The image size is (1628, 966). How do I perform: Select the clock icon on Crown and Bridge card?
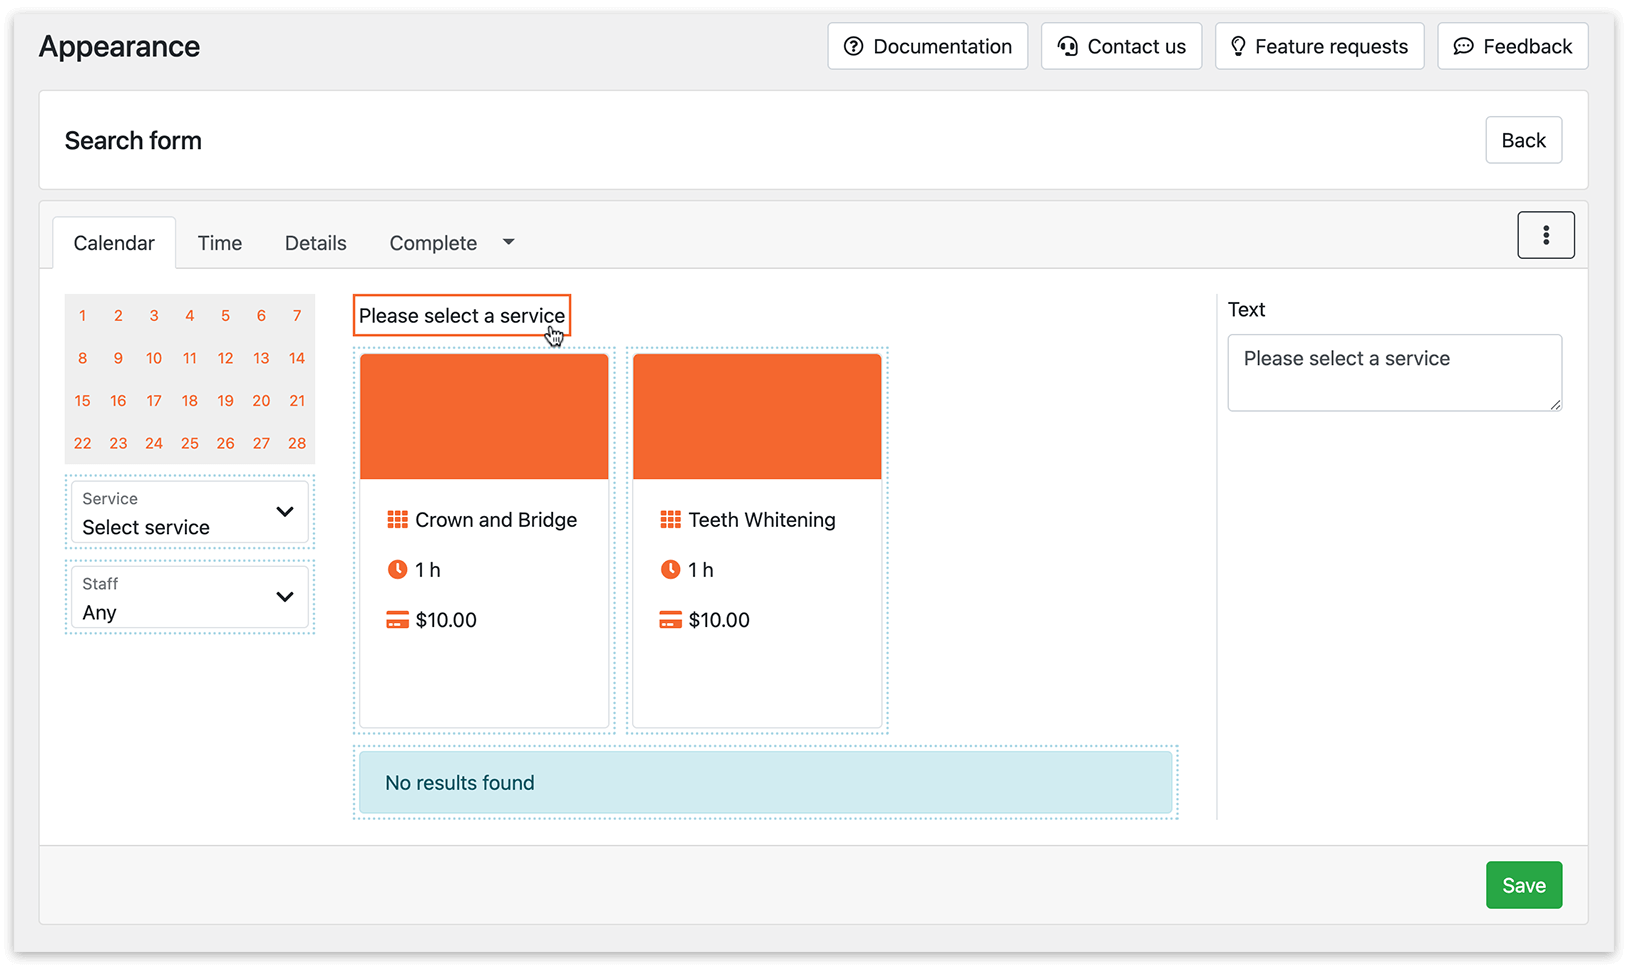(x=398, y=569)
